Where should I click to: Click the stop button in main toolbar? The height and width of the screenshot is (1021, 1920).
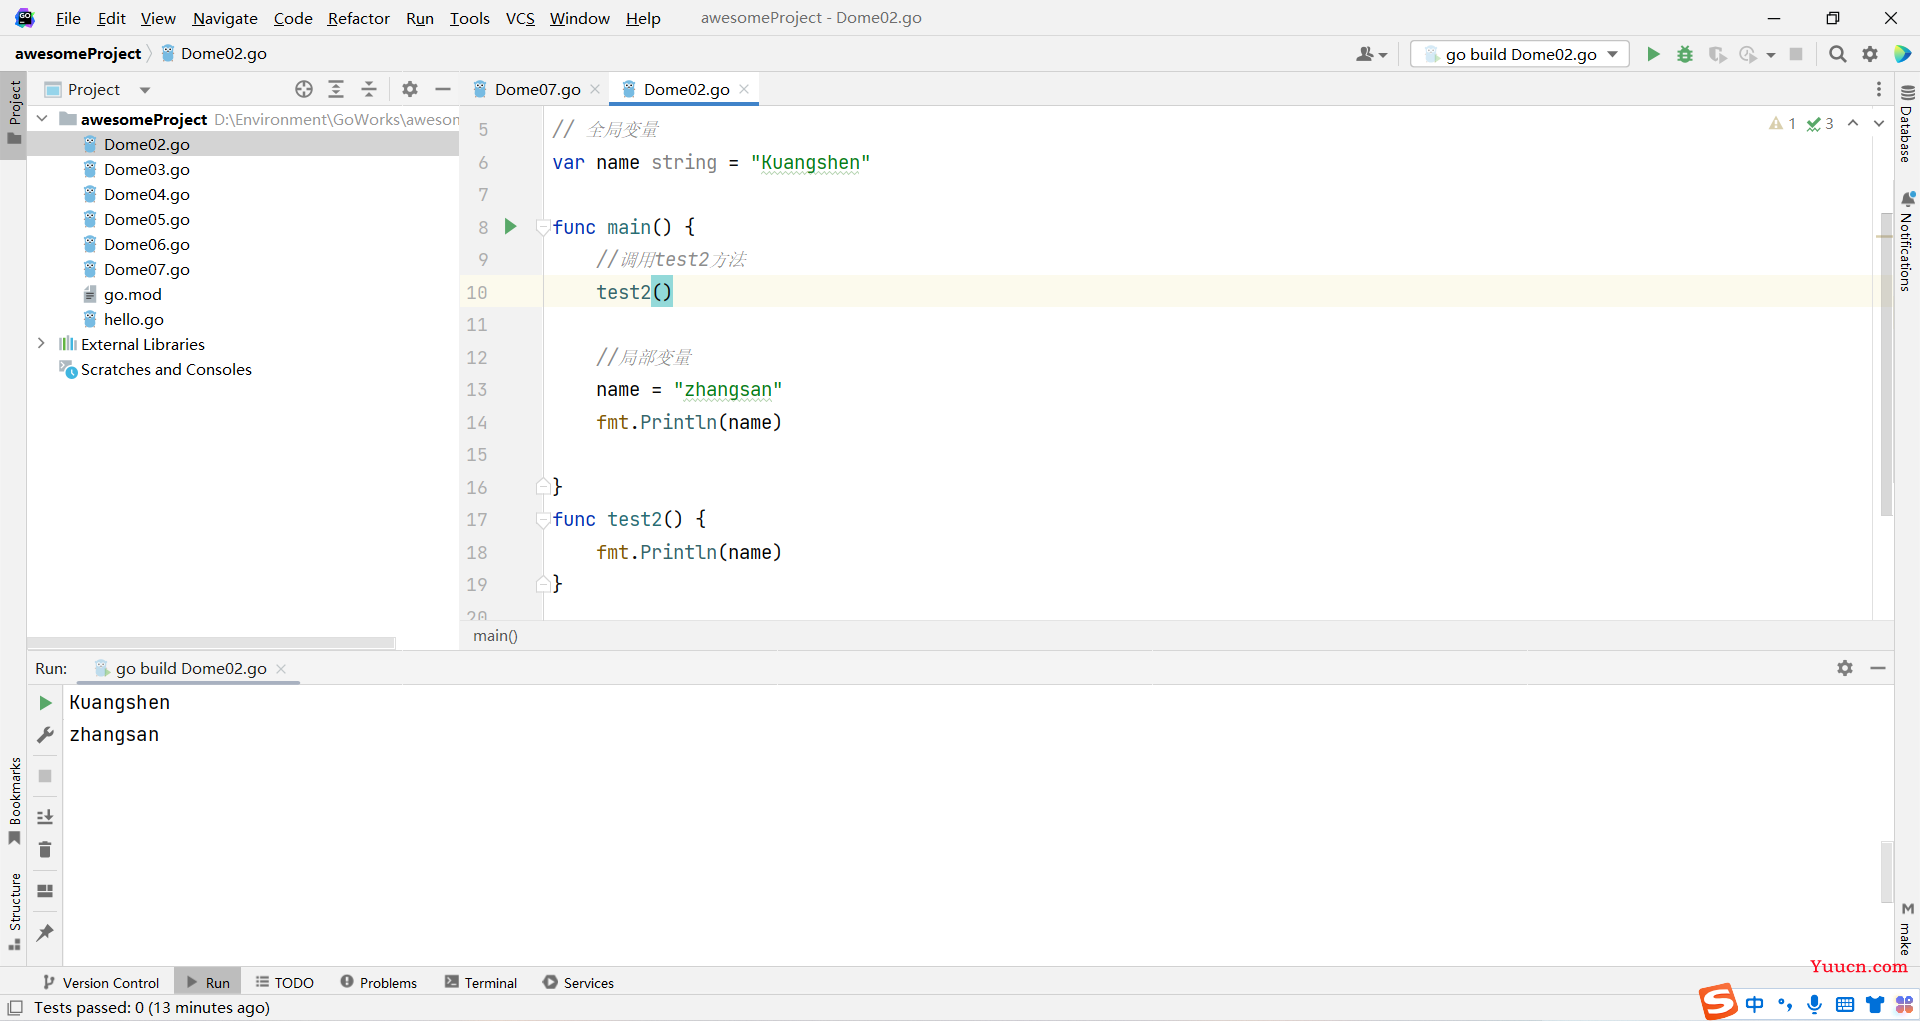click(1796, 54)
